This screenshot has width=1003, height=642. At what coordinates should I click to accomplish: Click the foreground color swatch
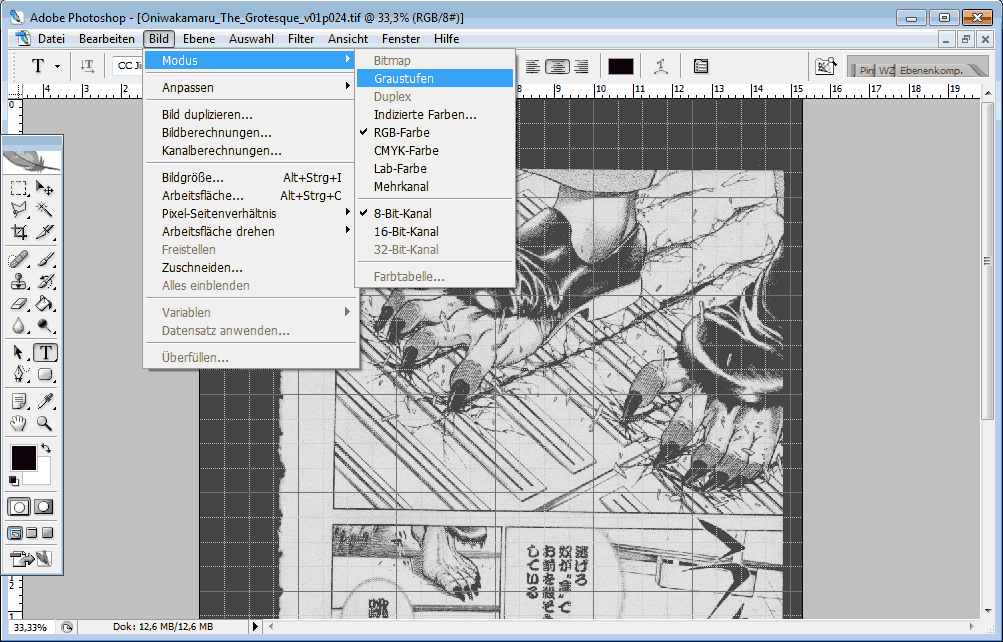24,458
